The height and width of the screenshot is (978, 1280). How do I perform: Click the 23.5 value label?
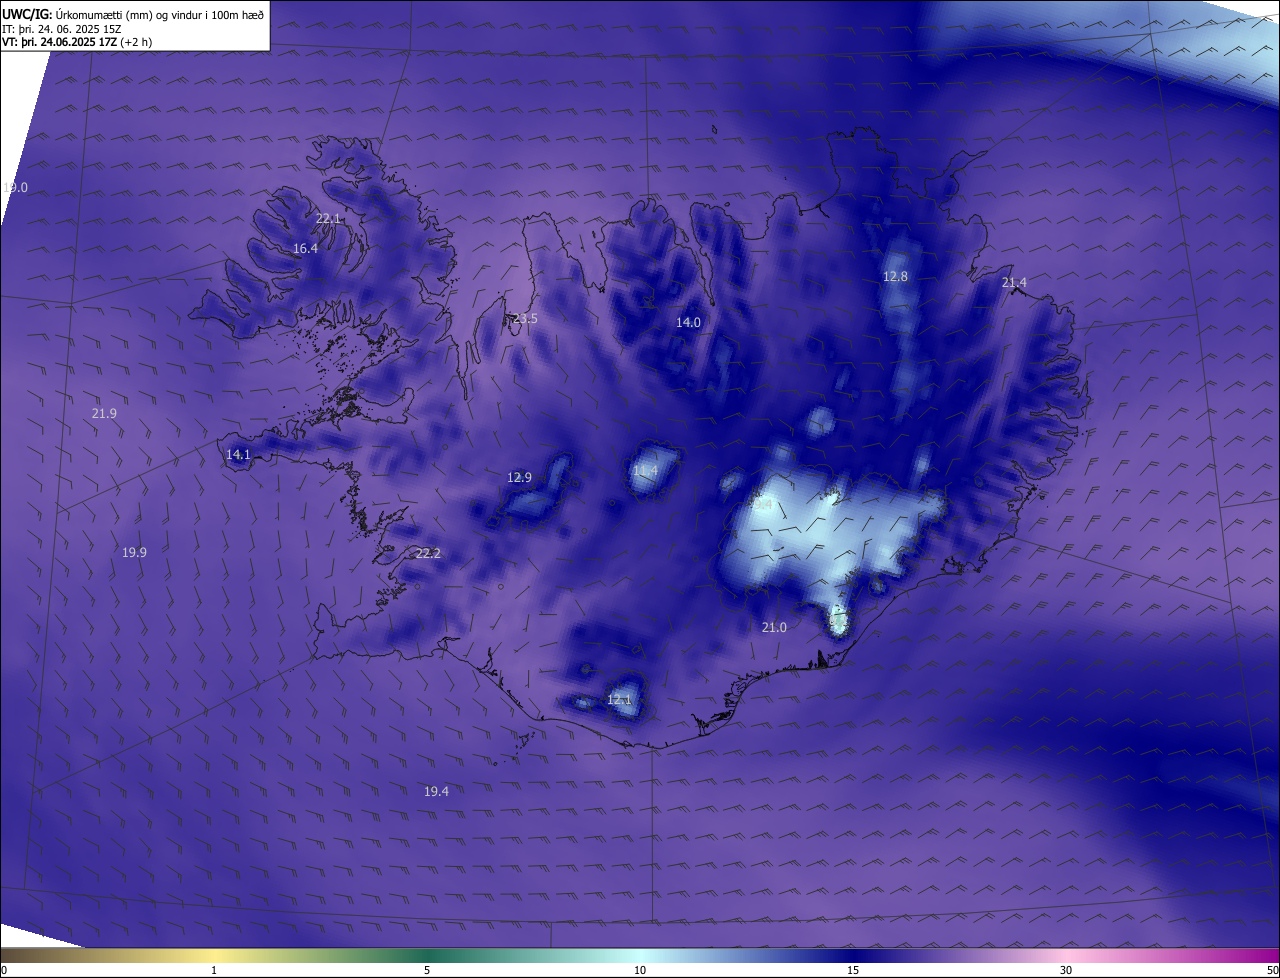point(525,319)
